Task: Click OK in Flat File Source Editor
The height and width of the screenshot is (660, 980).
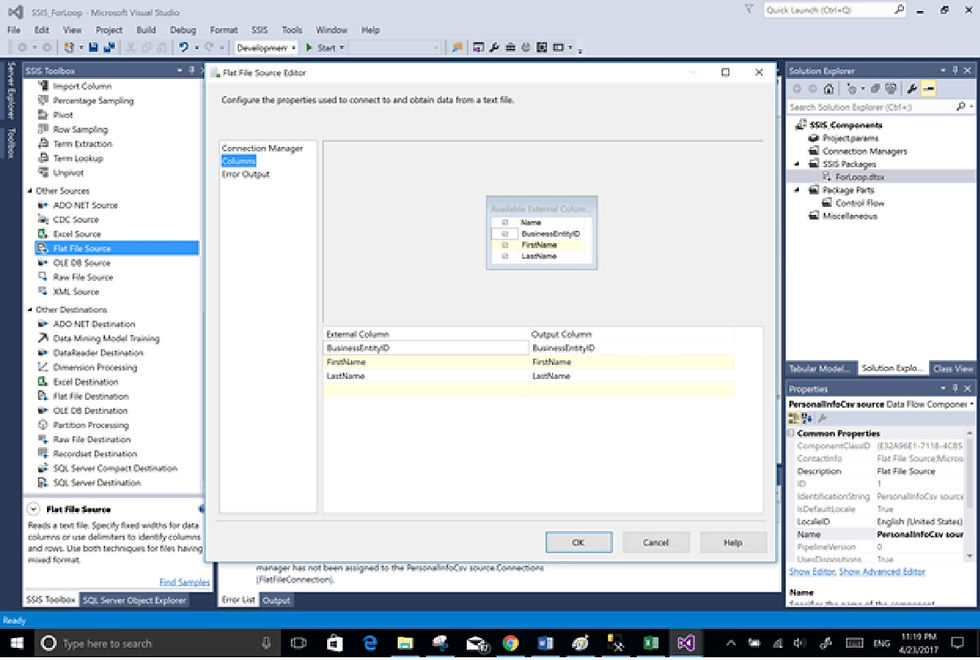Action: point(579,542)
